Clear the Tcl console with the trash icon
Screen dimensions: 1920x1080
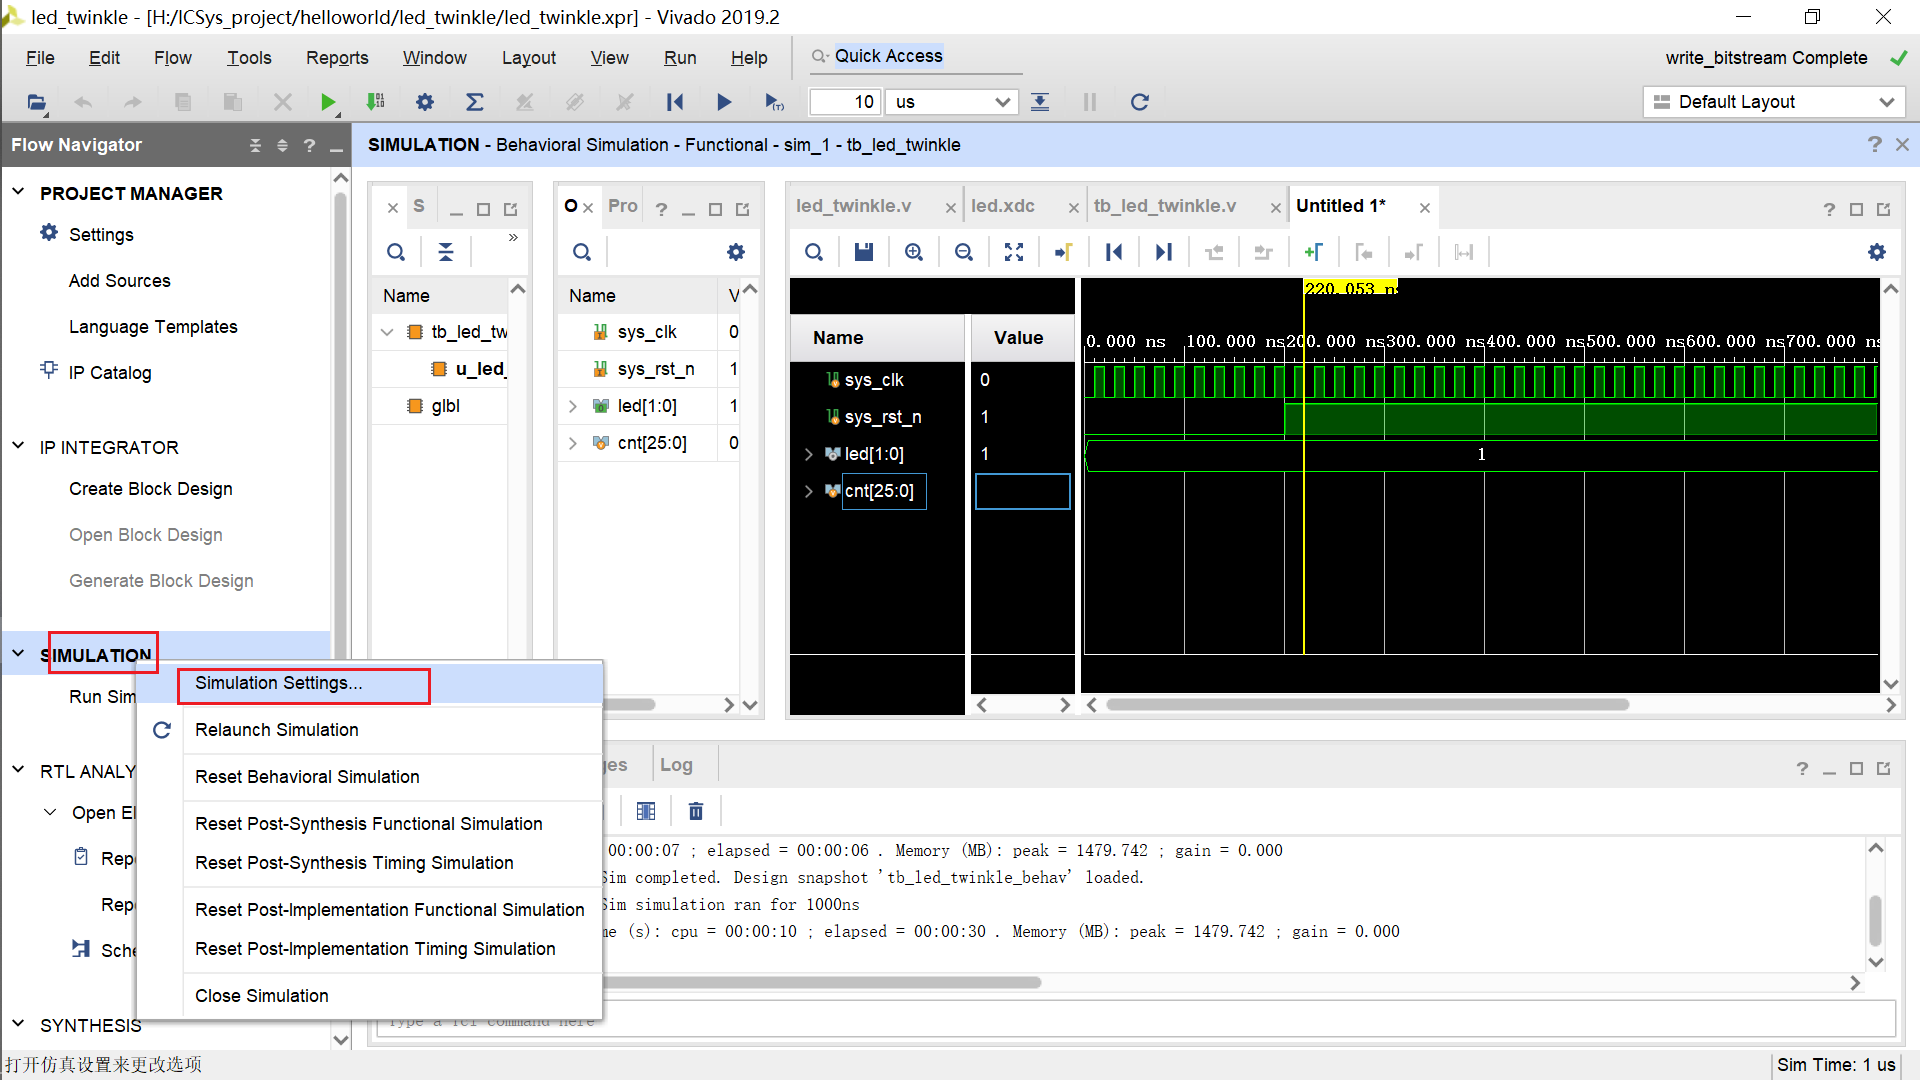pos(696,811)
